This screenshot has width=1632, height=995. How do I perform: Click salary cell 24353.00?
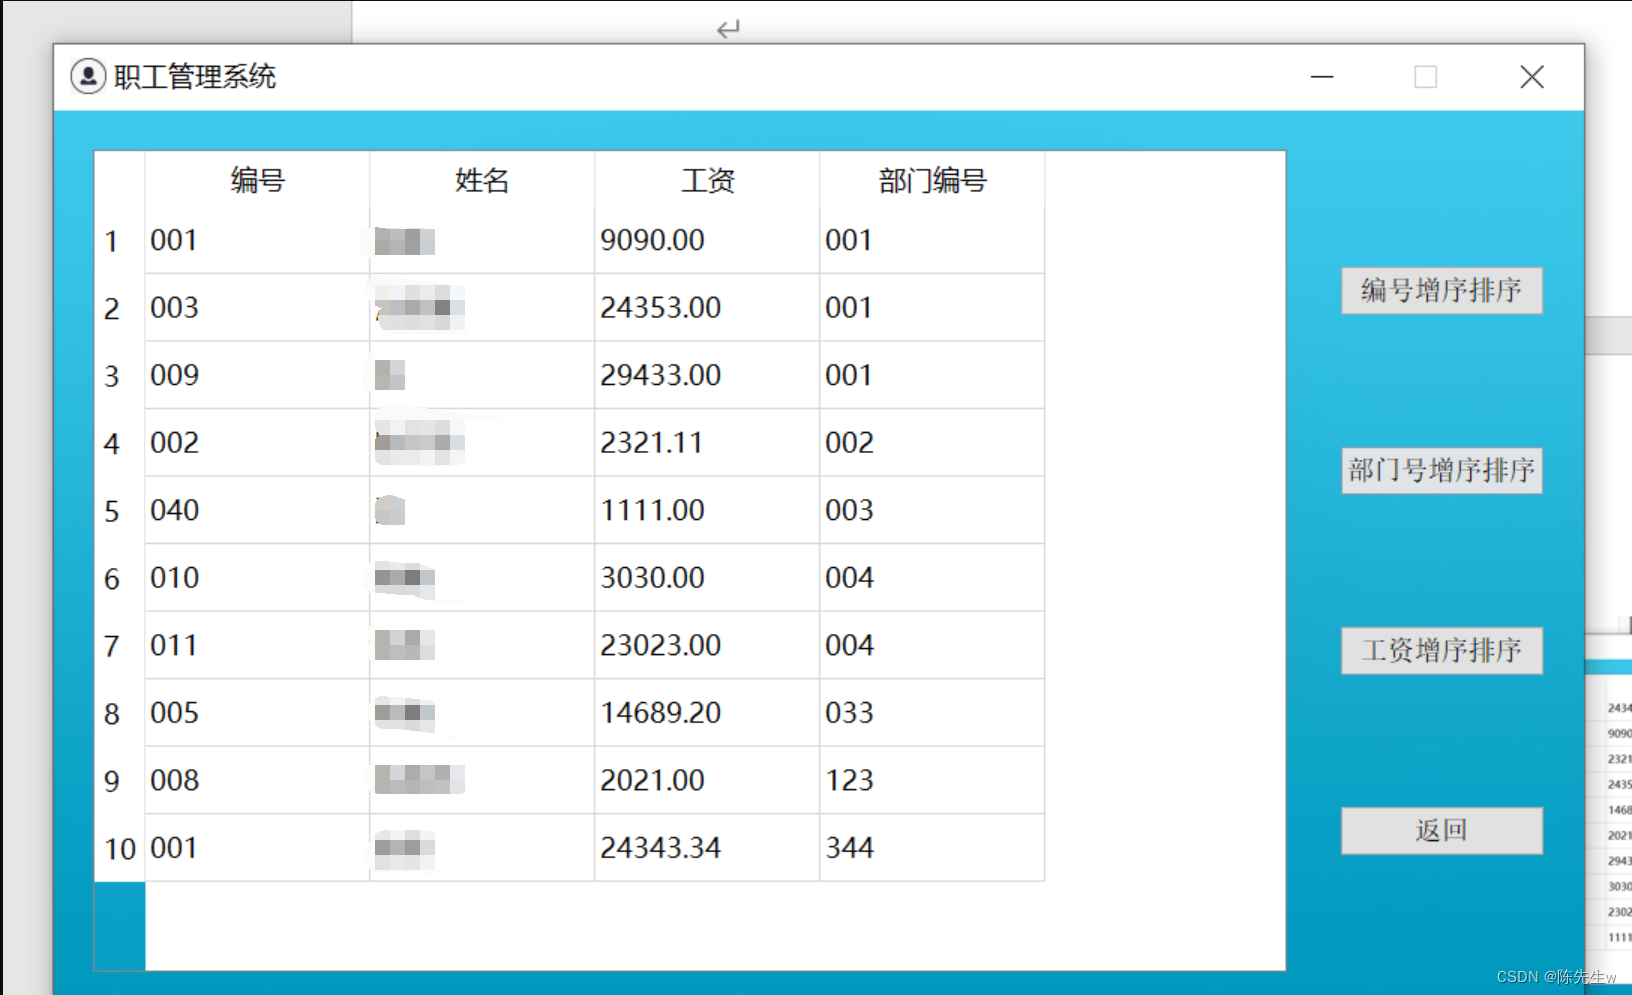(707, 308)
